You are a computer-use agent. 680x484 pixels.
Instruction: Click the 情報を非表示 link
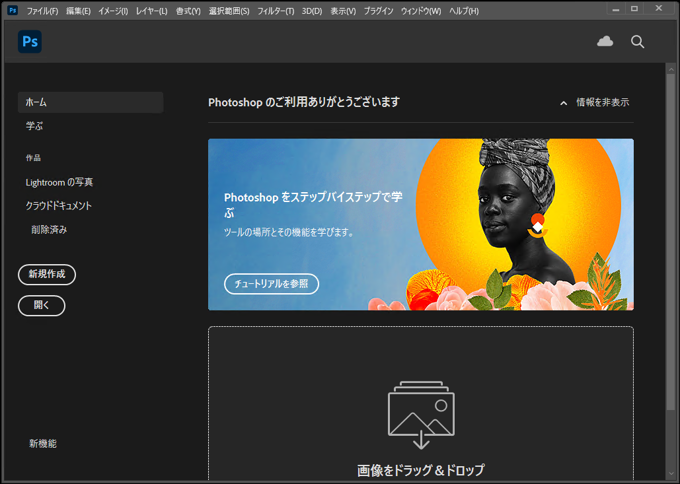[x=603, y=102]
